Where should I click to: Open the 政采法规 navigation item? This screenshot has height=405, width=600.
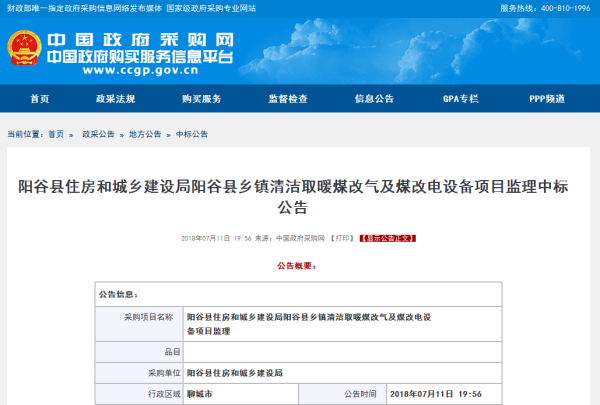tap(116, 99)
